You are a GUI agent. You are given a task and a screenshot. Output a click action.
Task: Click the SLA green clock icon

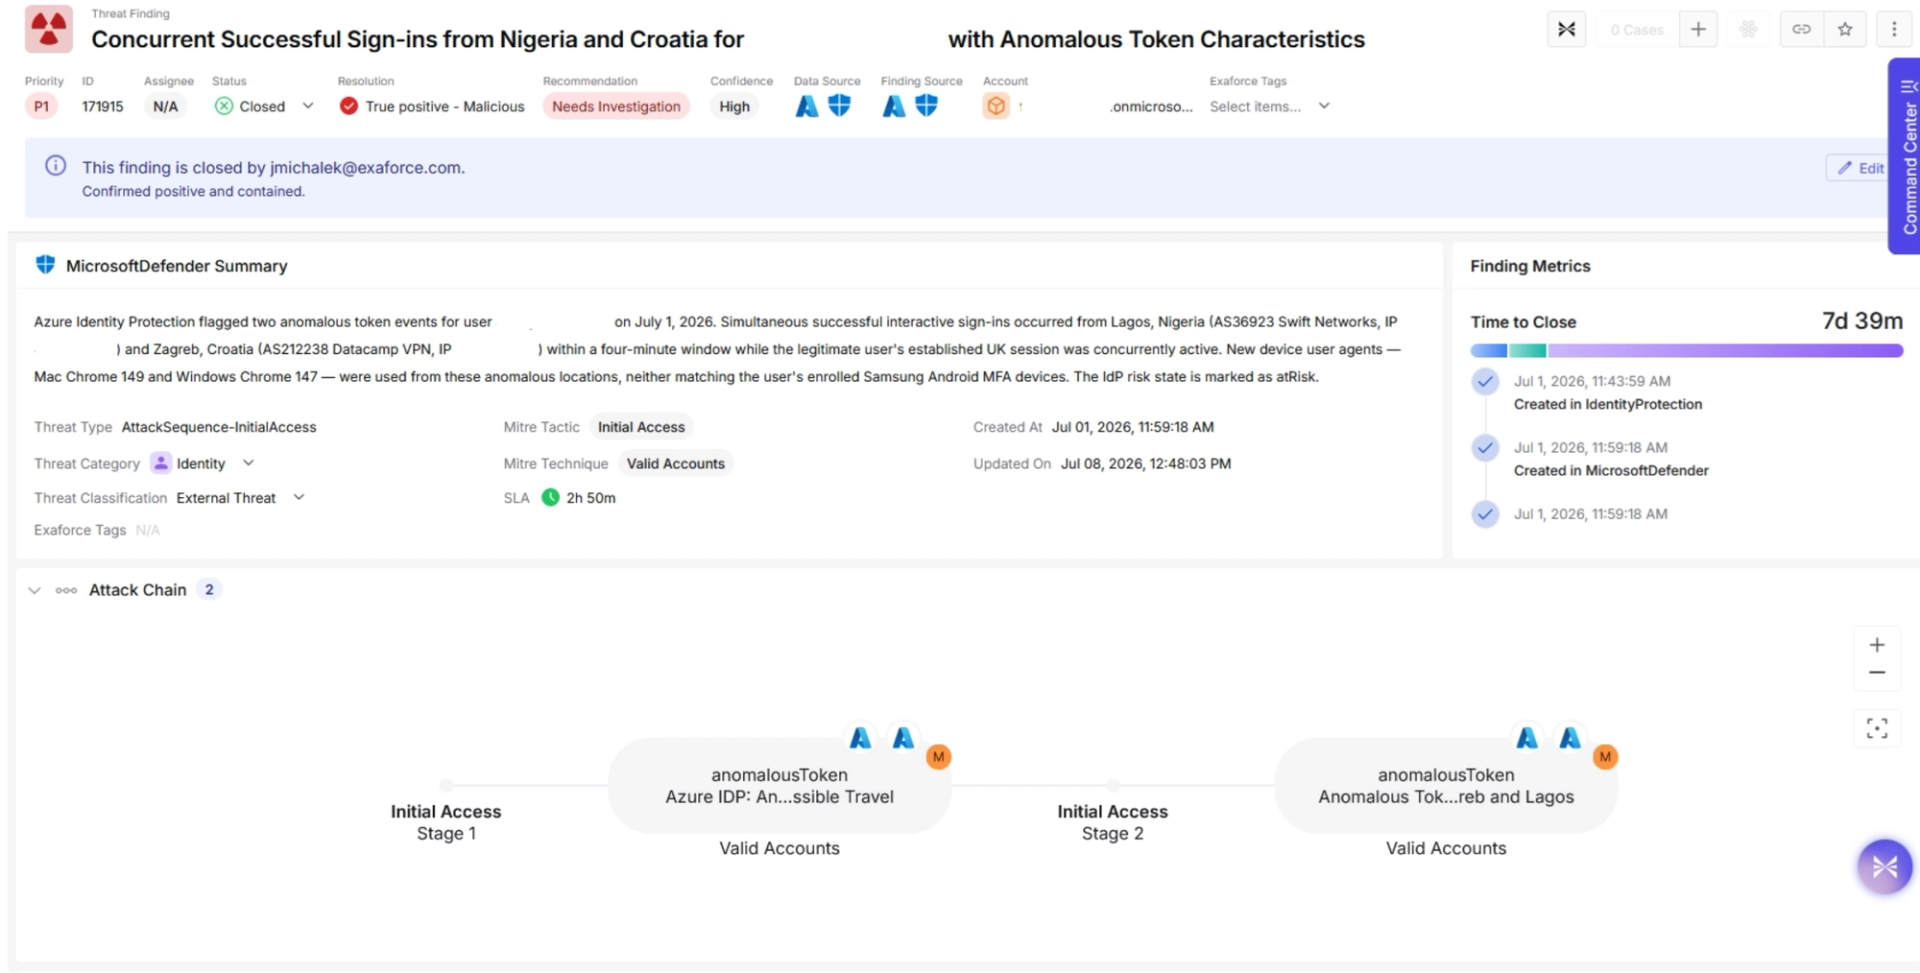550,497
